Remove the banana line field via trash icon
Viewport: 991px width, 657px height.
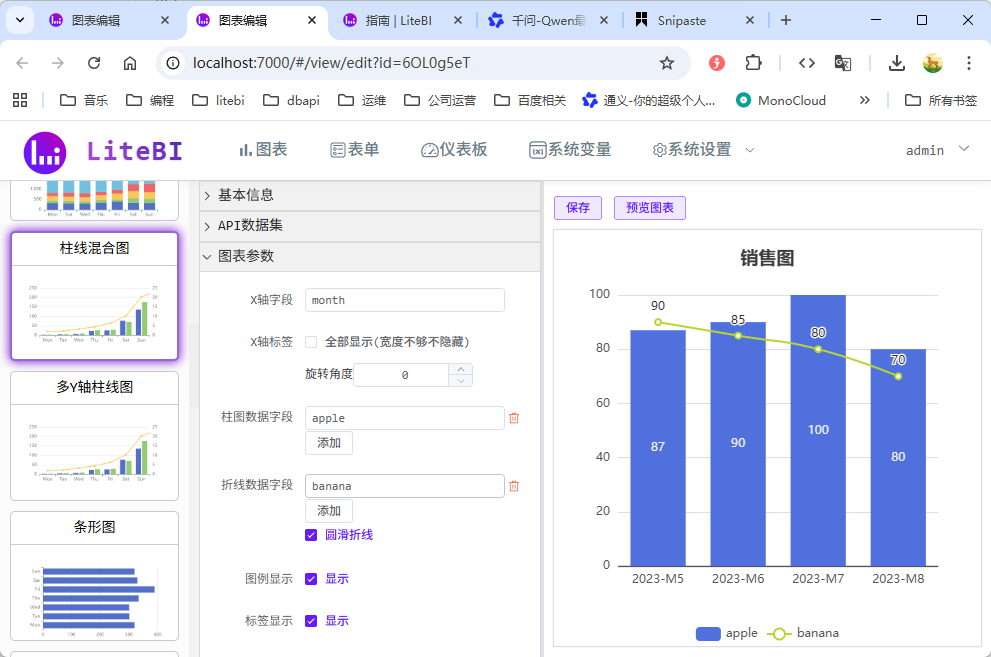[514, 486]
